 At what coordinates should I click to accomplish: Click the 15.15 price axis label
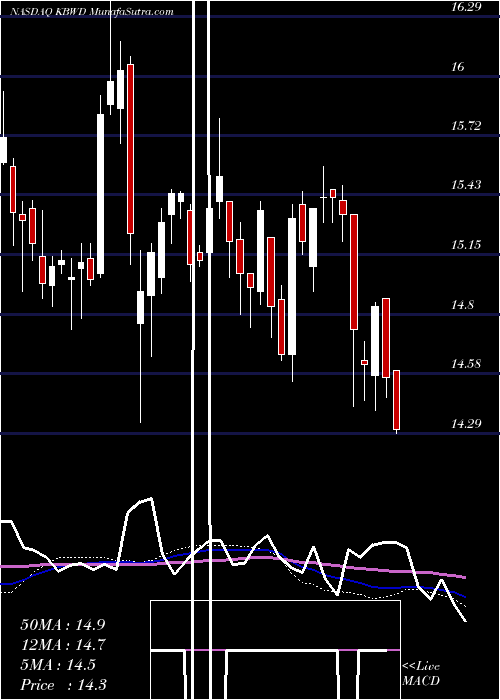tap(468, 245)
